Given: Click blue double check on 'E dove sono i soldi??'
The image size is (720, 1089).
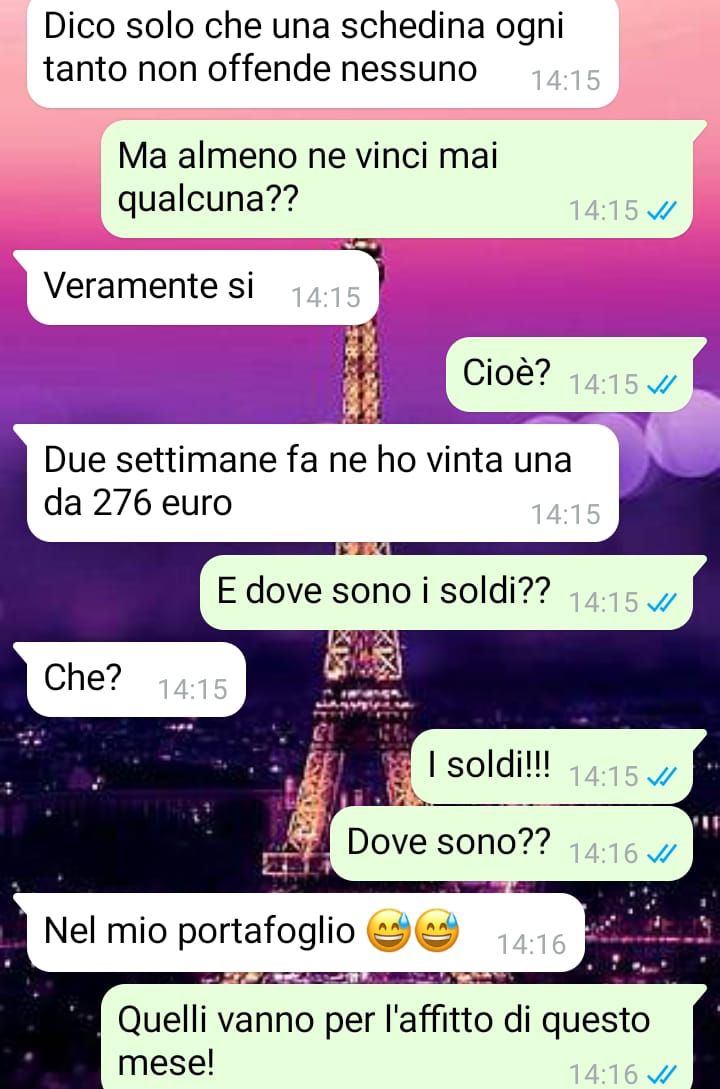Looking at the screenshot, I should coord(661,602).
